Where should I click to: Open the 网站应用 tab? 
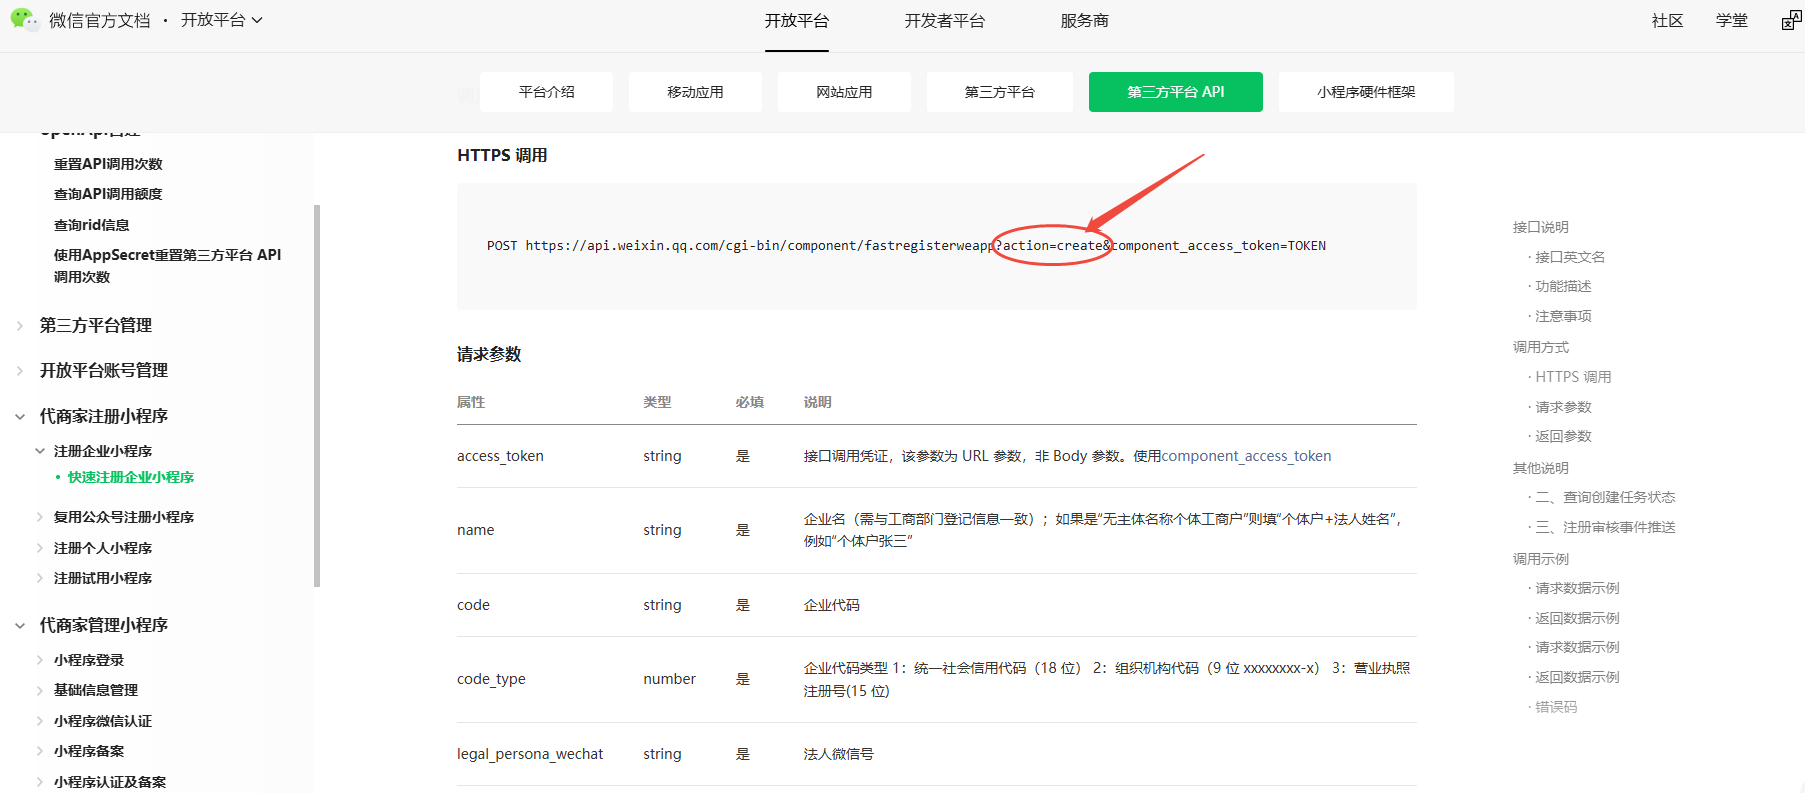pyautogui.click(x=844, y=92)
